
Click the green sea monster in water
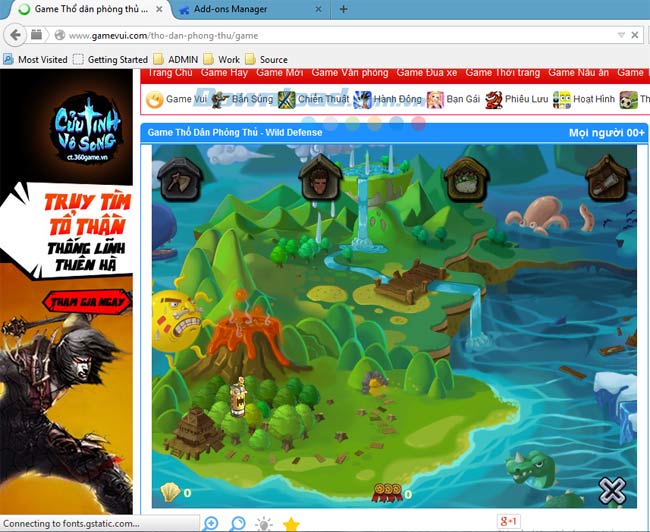click(533, 467)
